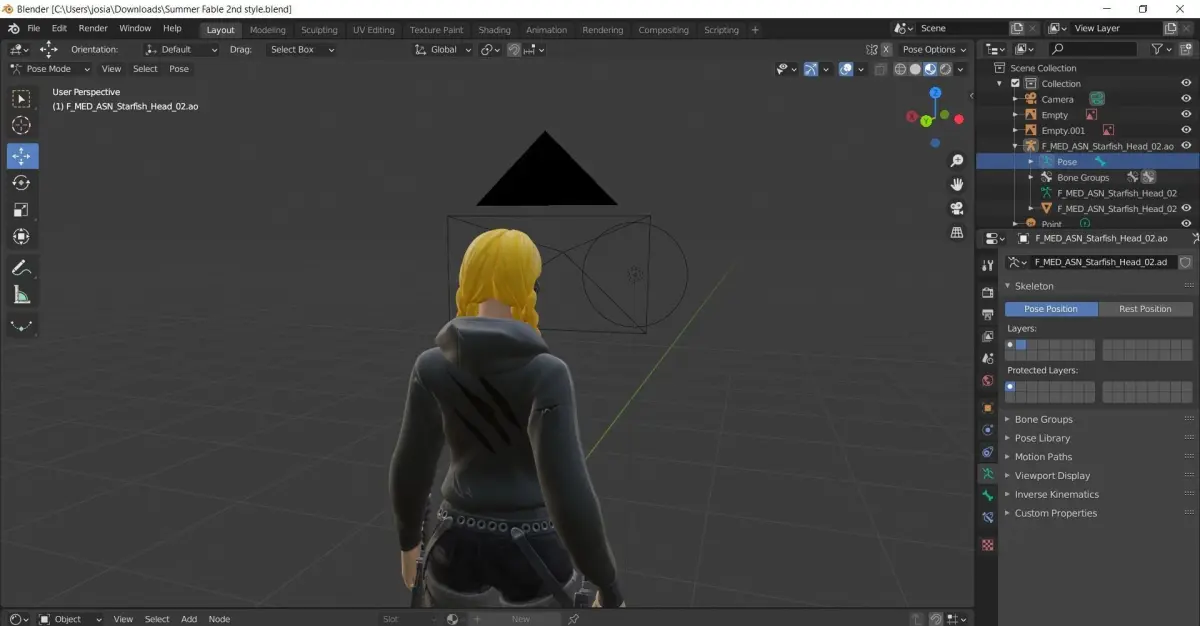Screen dimensions: 1200x626
Task: Switch to rendered viewport shading
Action: coord(945,69)
